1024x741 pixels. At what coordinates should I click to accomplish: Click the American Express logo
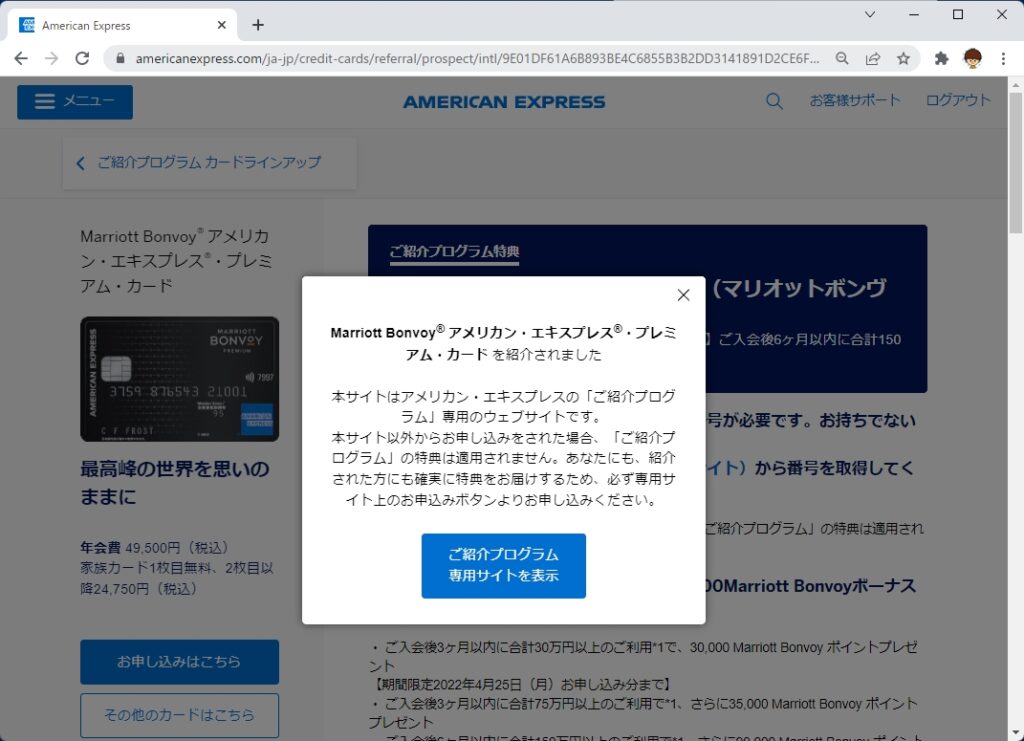tap(504, 102)
